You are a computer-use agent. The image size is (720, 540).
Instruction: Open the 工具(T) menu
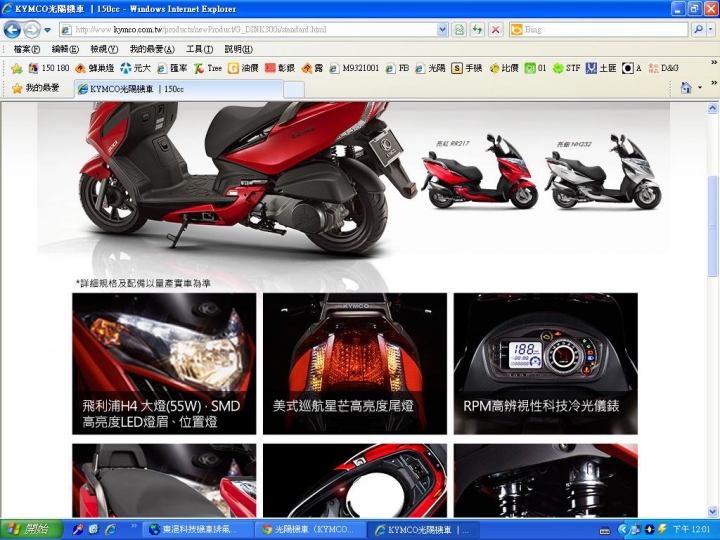[199, 49]
